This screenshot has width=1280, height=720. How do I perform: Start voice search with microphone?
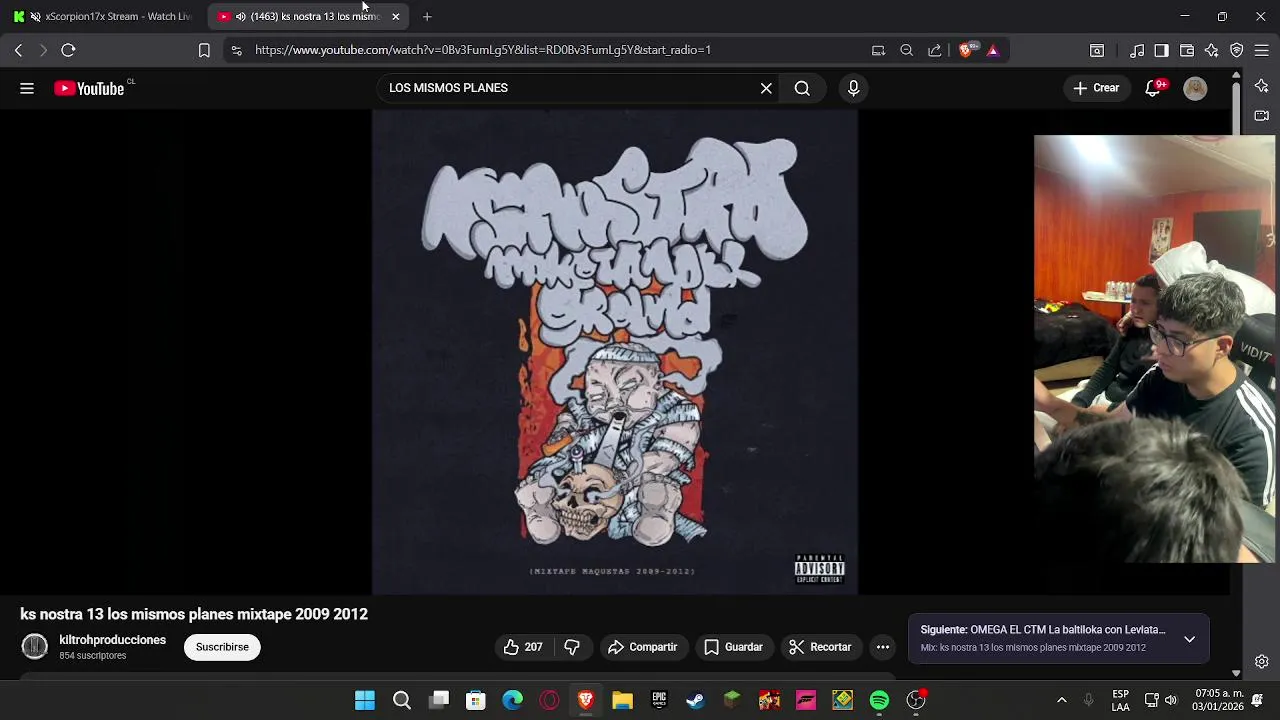(853, 88)
